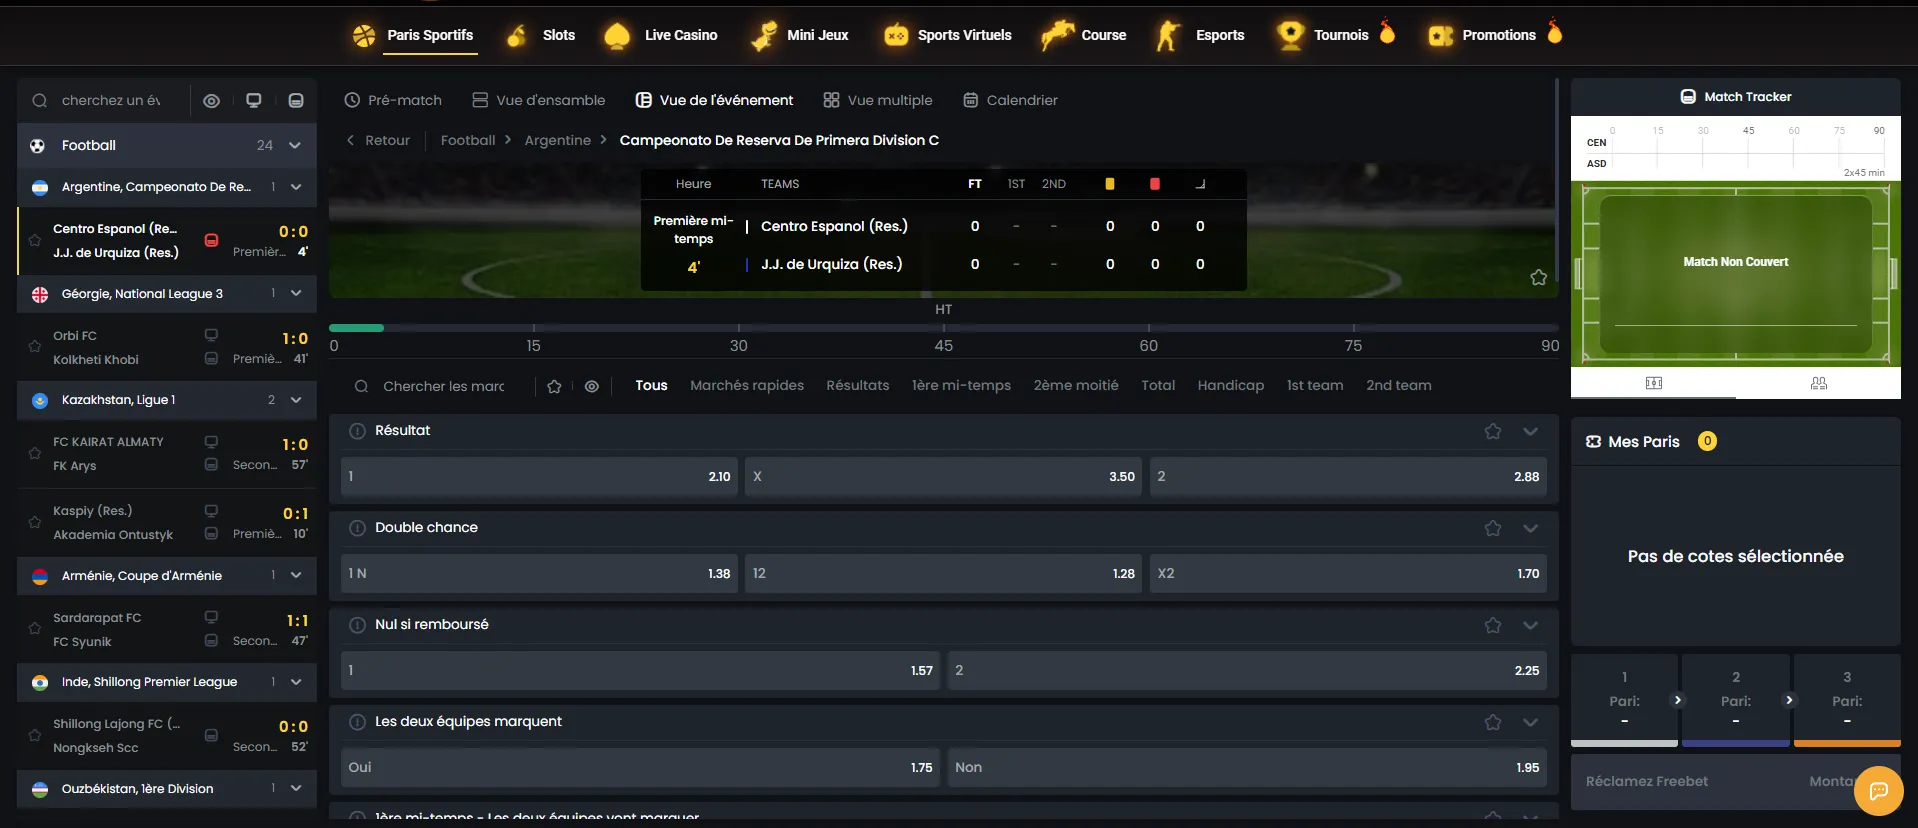1918x828 pixels.
Task: Favorite the Orbi FC match
Action: [35, 347]
